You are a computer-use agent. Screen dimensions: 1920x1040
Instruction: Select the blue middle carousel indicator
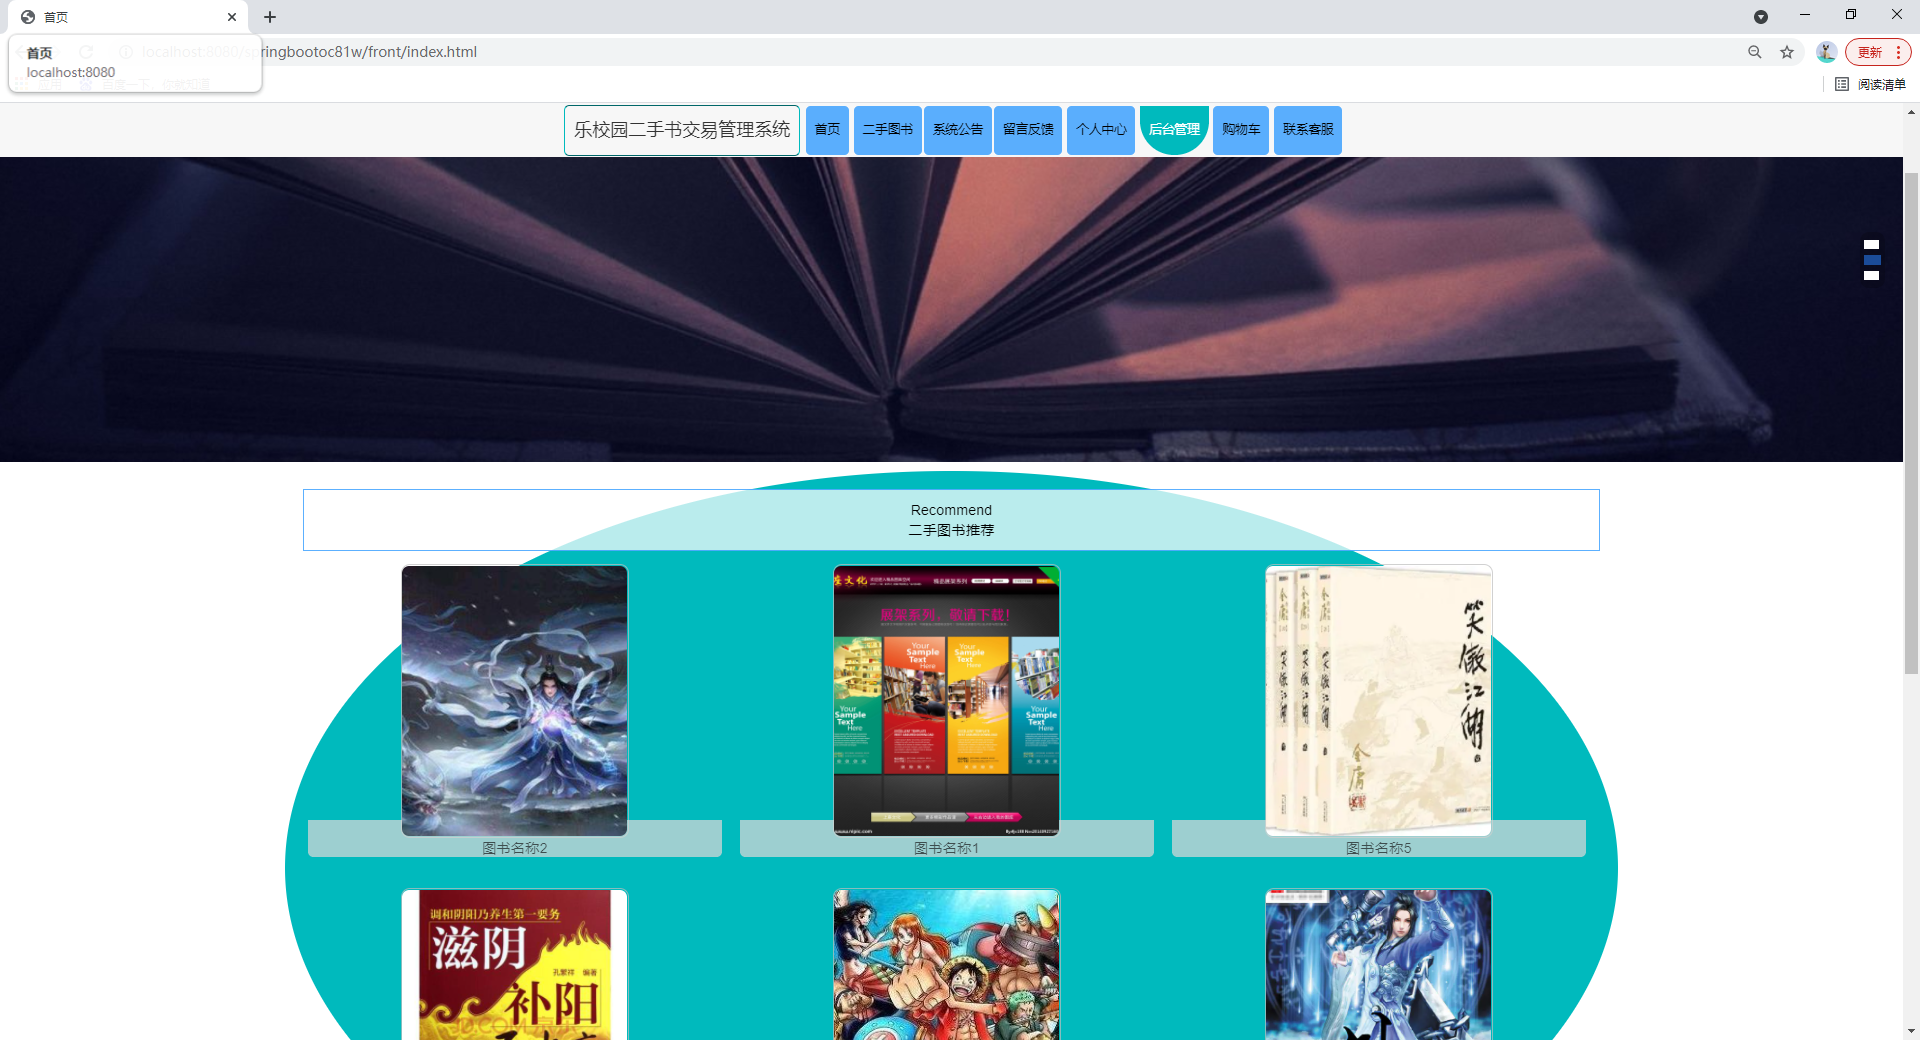(1871, 260)
